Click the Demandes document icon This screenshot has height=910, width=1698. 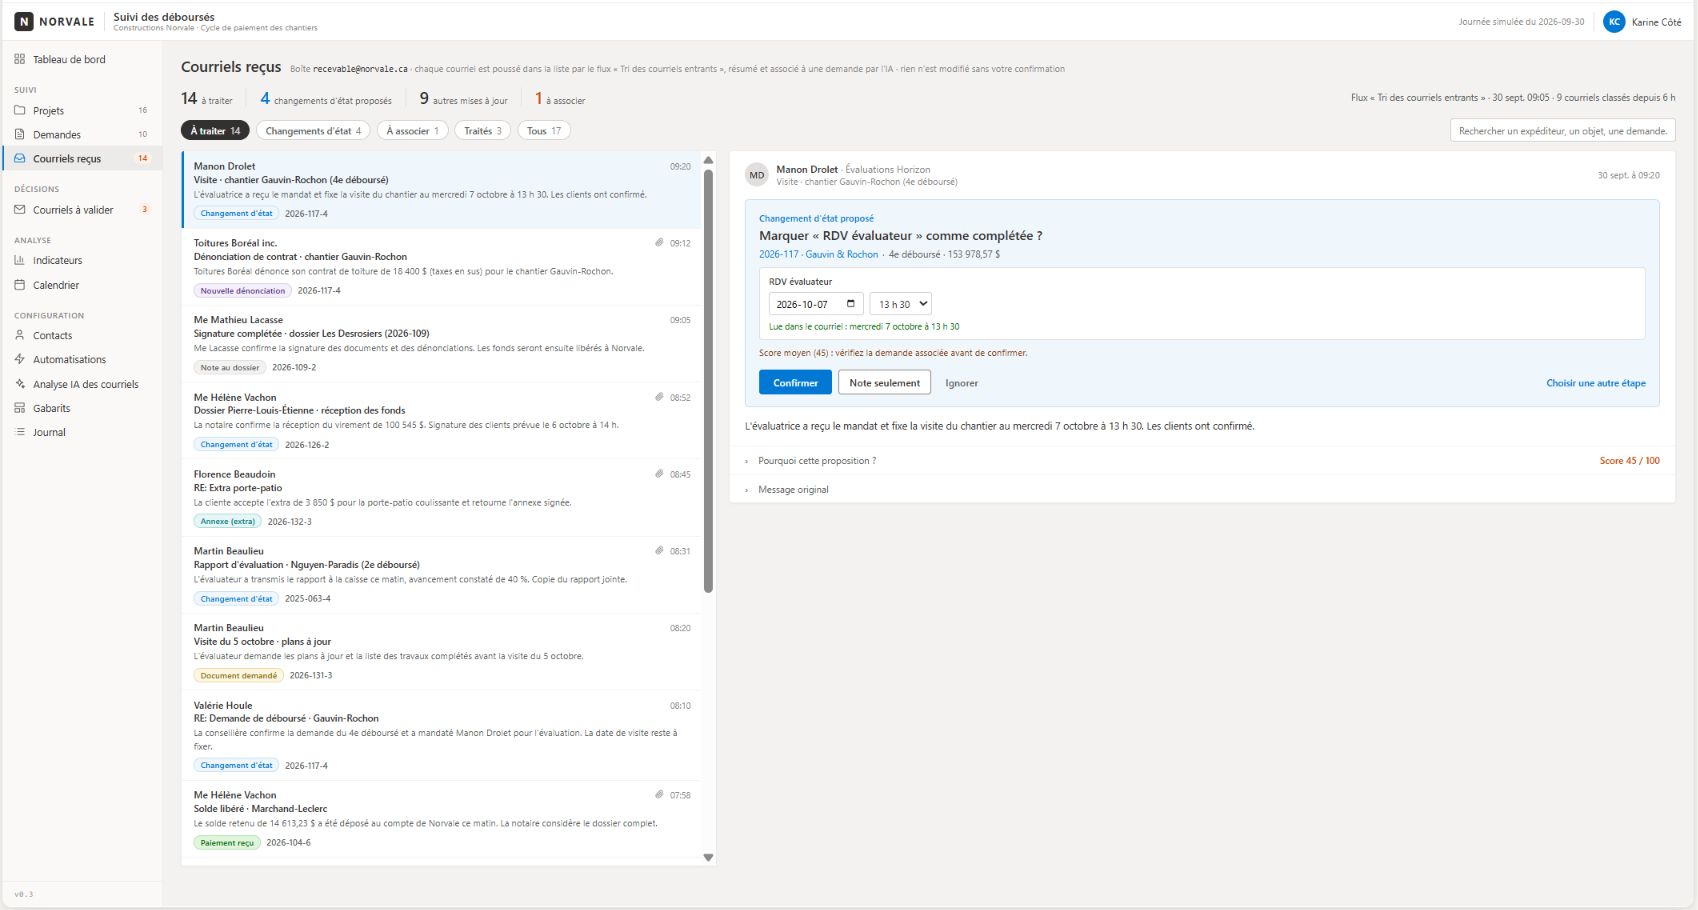click(x=20, y=134)
